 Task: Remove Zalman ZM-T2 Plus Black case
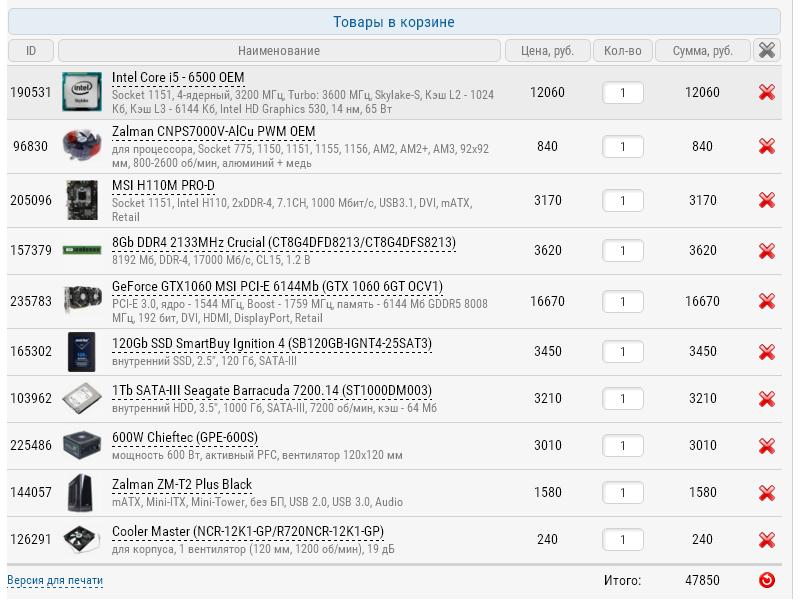pos(766,492)
